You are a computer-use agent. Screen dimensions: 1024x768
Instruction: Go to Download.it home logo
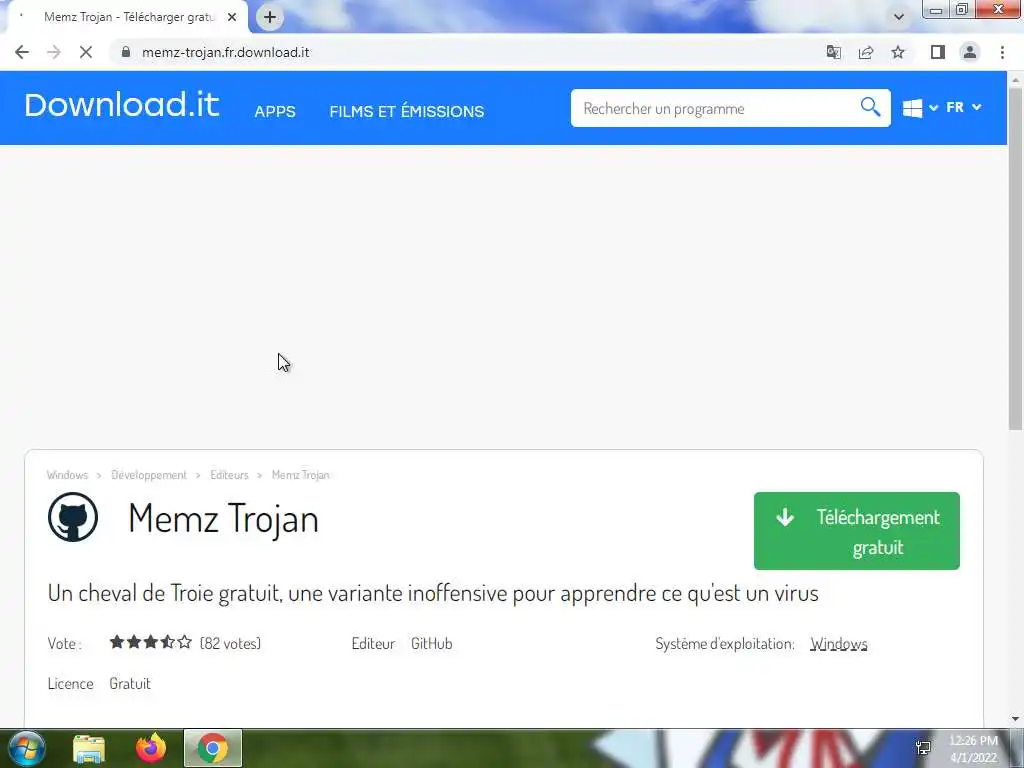click(121, 105)
